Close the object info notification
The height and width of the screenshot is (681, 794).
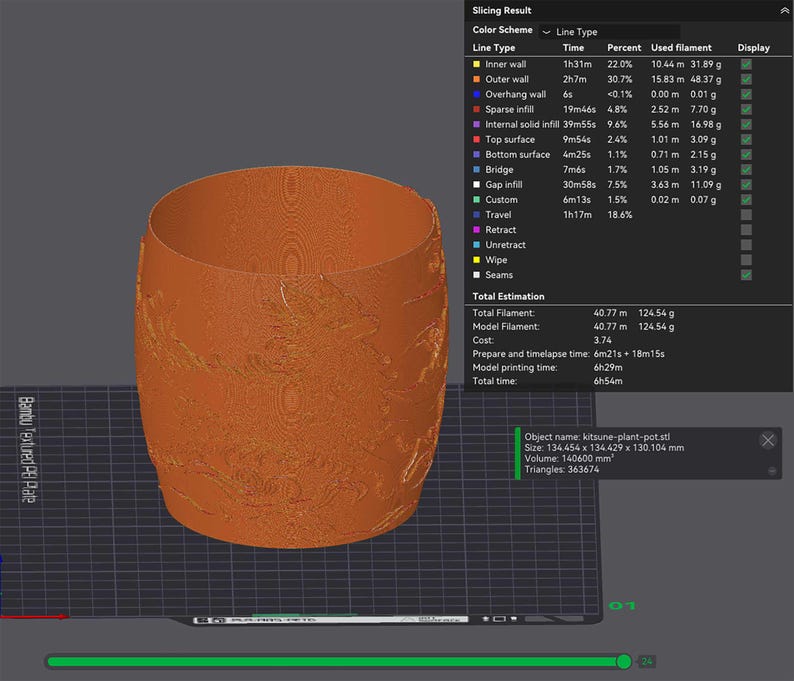[x=768, y=440]
